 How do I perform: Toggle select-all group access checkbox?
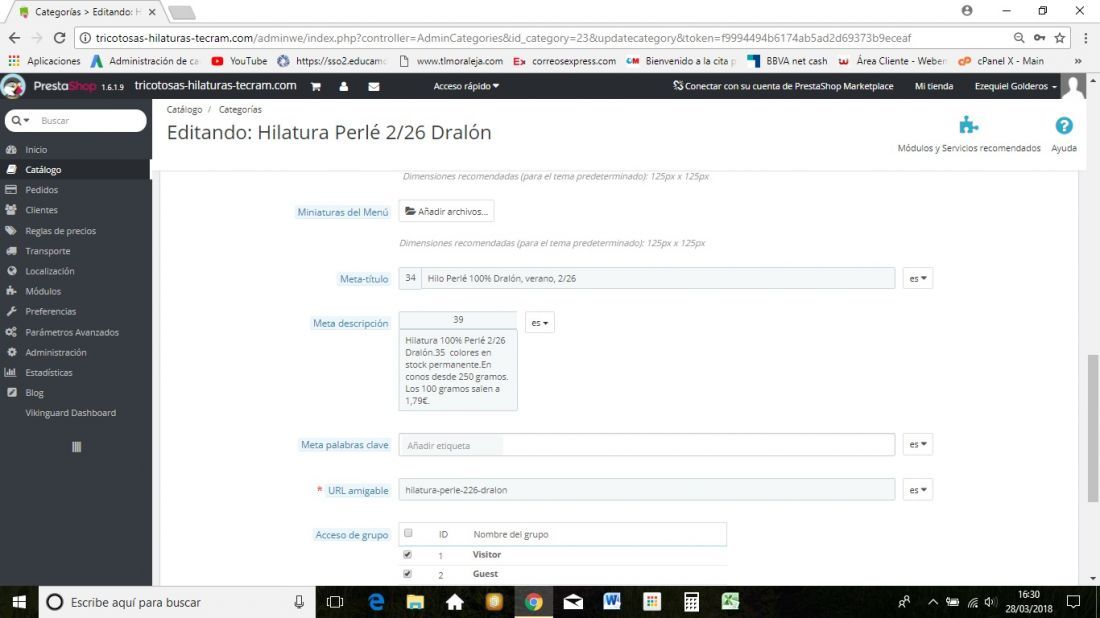(408, 534)
